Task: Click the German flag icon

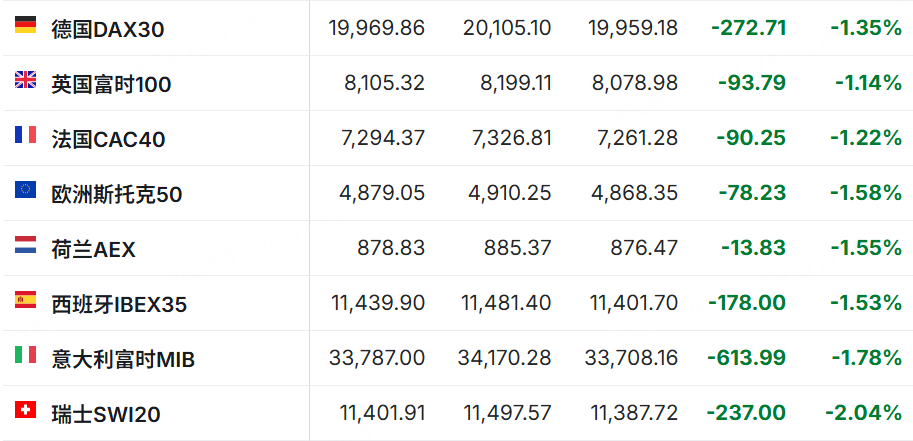Action: click(x=26, y=24)
